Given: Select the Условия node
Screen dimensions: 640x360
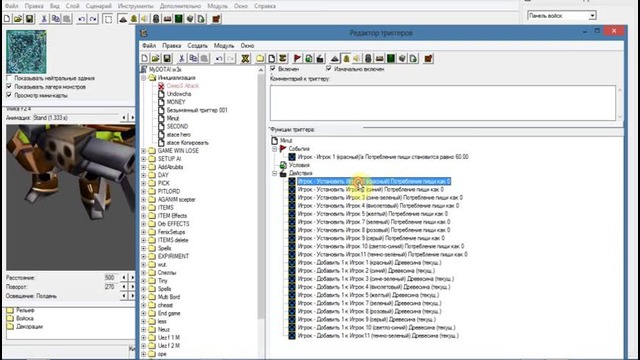Looking at the screenshot, I should [299, 165].
